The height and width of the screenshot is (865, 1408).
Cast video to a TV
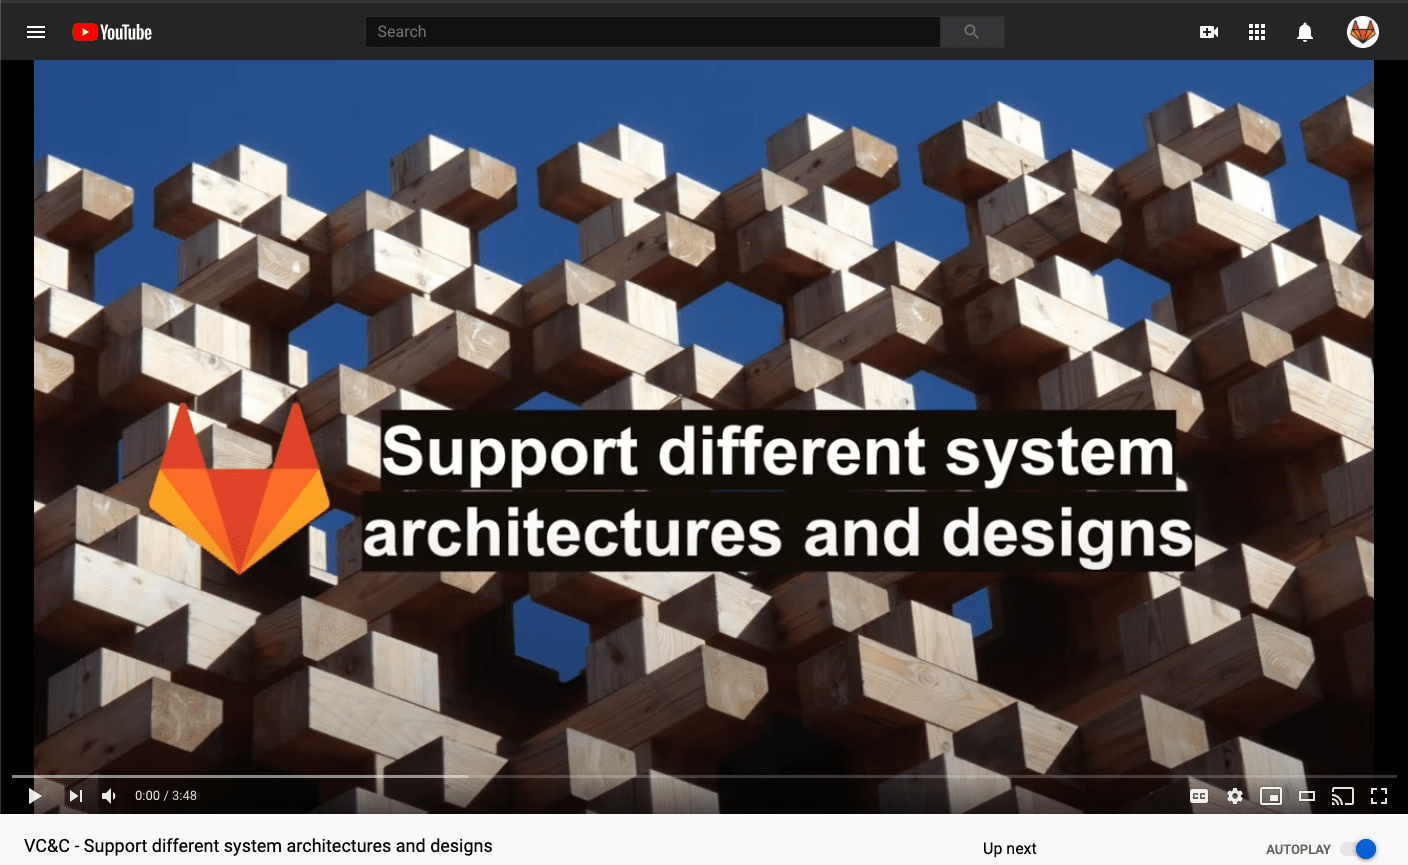point(1342,796)
